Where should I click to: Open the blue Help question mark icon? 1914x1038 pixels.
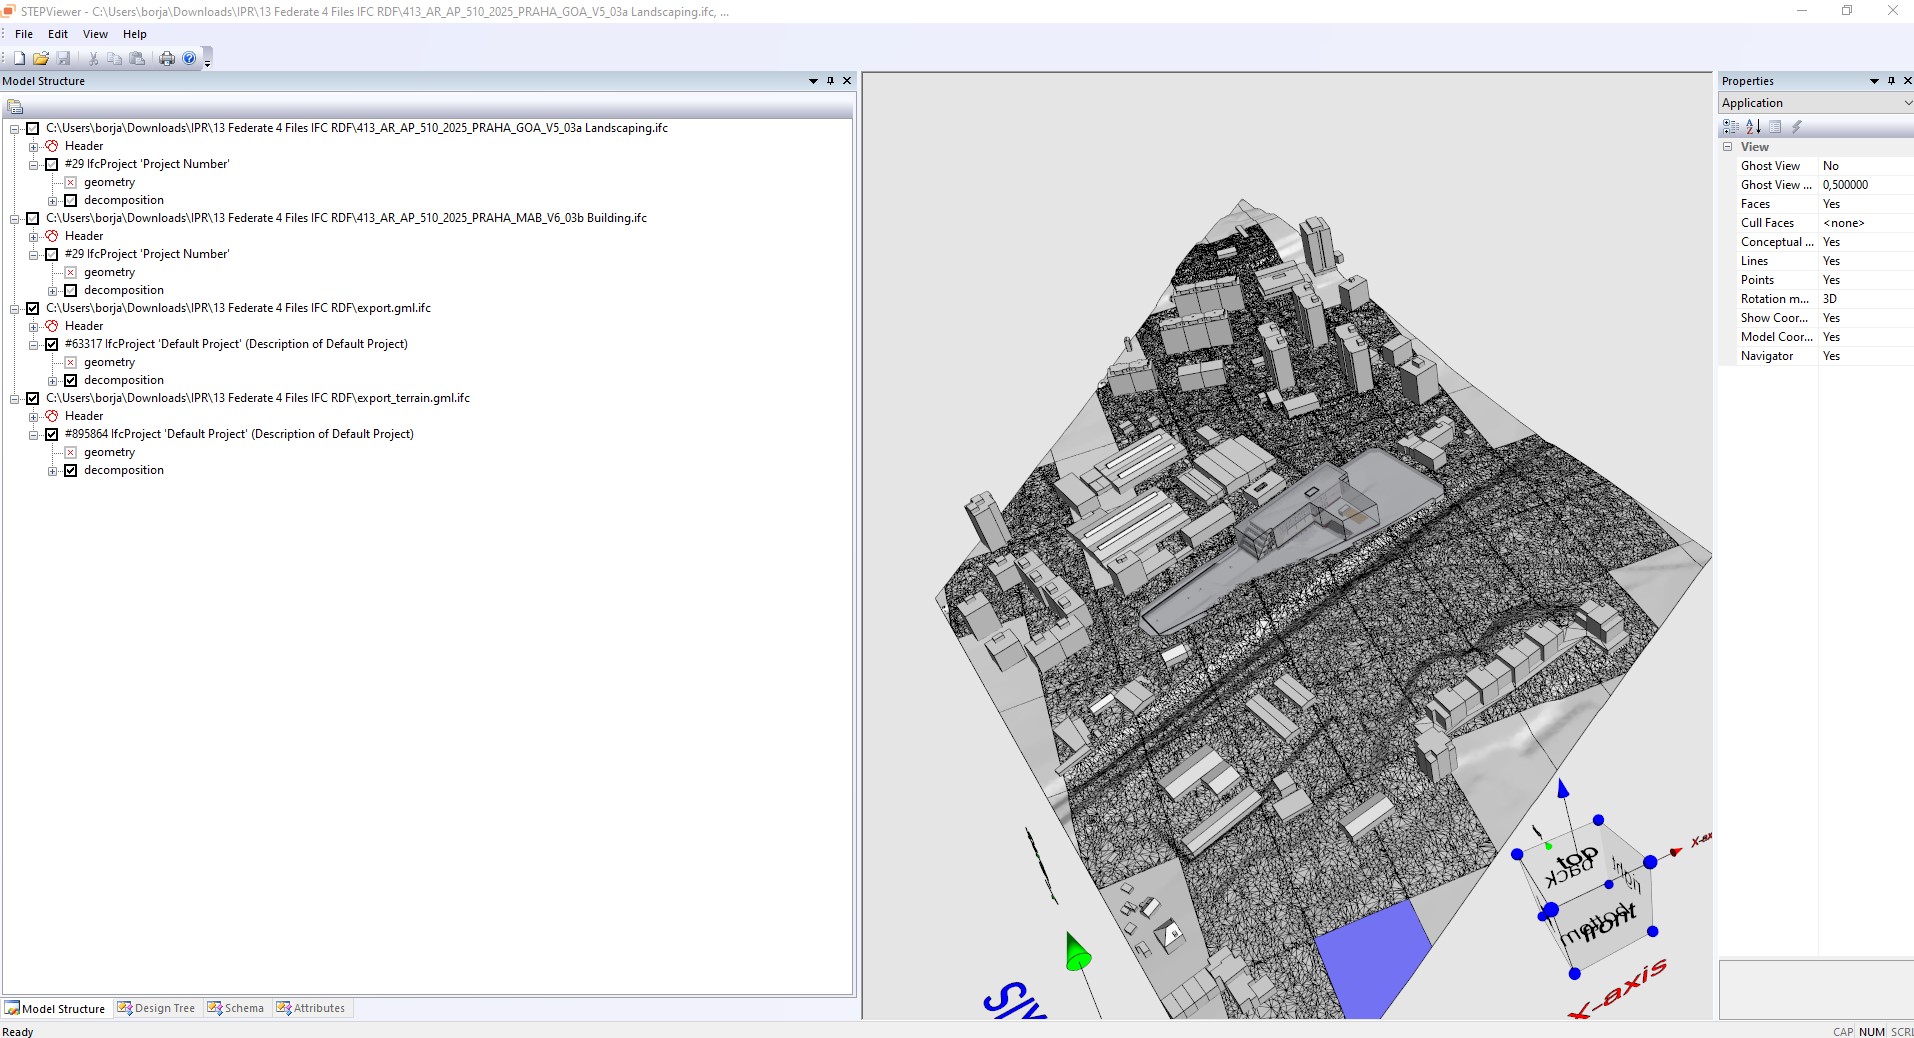pyautogui.click(x=189, y=59)
